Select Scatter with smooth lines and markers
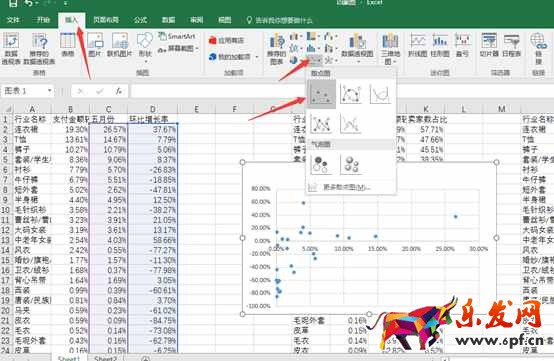The image size is (554, 361). click(x=350, y=94)
